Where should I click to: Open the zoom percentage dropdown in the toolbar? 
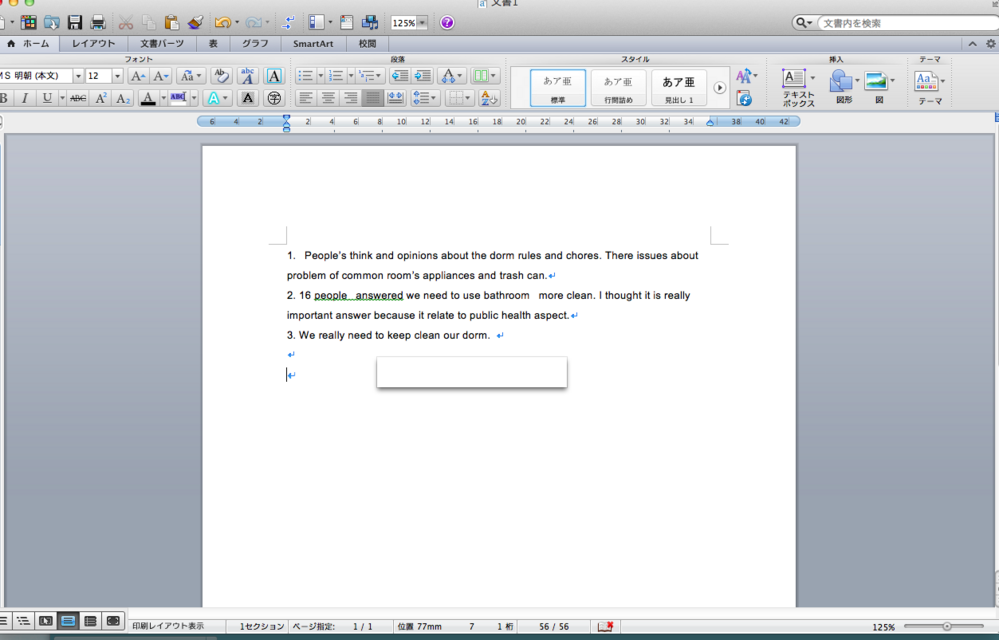422,23
